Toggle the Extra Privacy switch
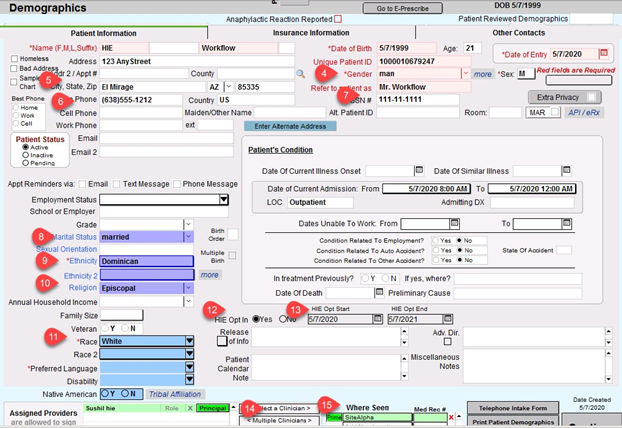 [x=593, y=97]
